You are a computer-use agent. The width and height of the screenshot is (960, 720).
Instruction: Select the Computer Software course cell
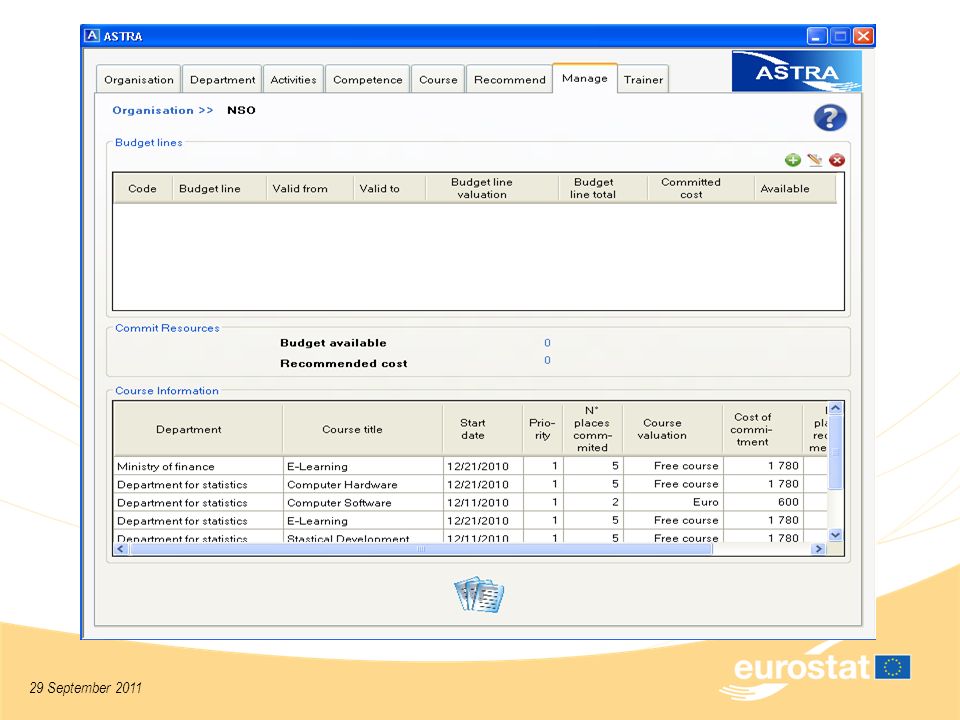tap(362, 503)
